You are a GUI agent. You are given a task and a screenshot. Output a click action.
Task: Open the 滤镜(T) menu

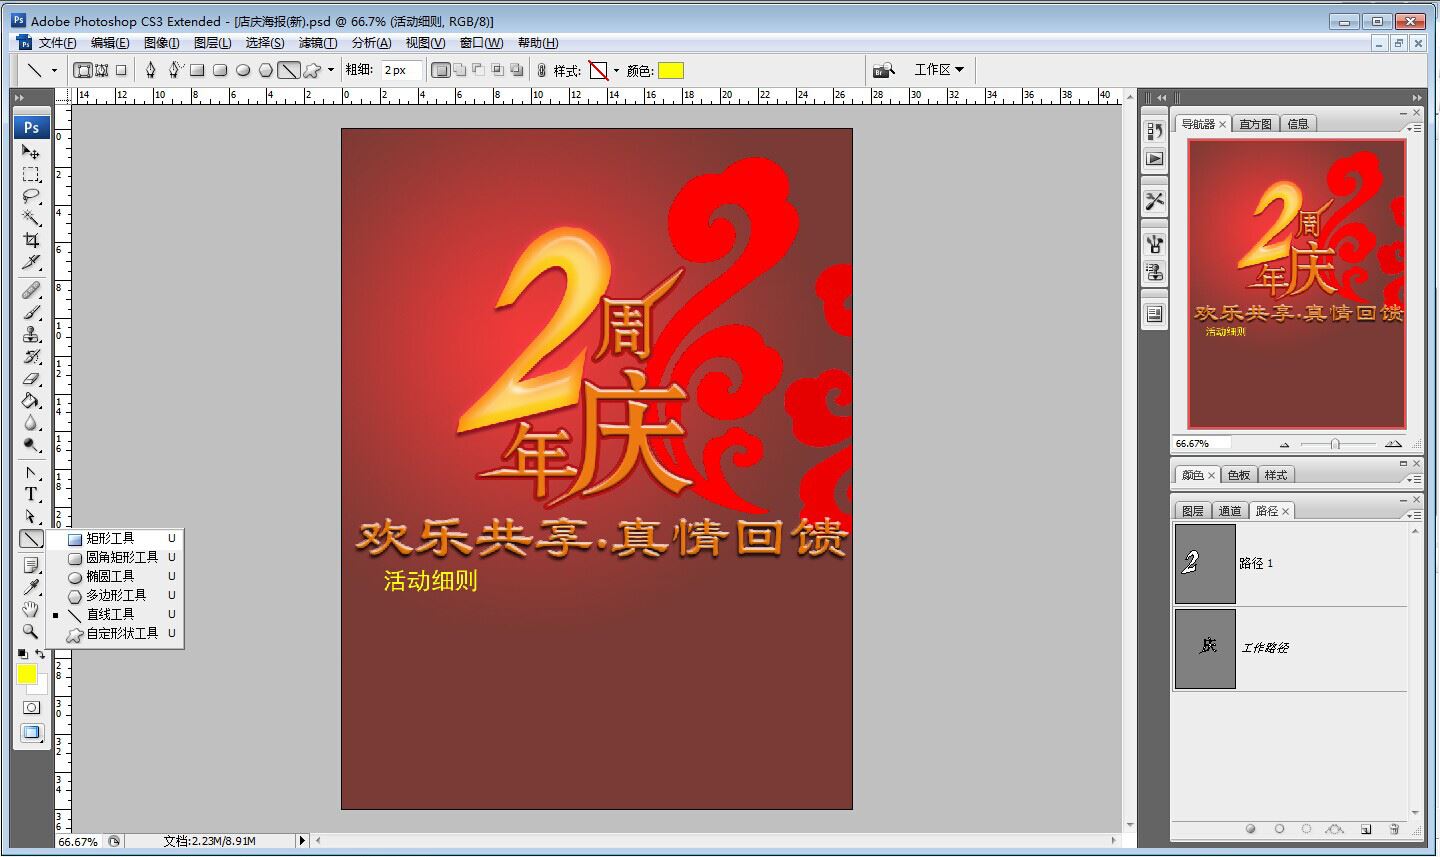[317, 43]
